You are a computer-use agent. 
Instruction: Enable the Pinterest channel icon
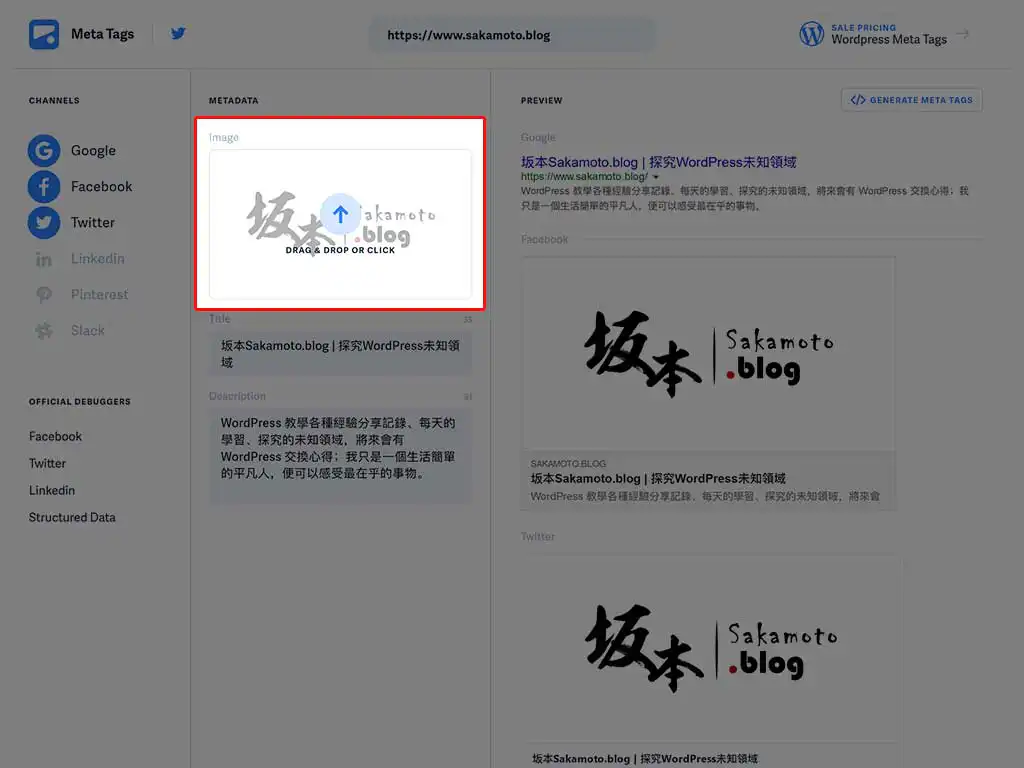tap(43, 295)
